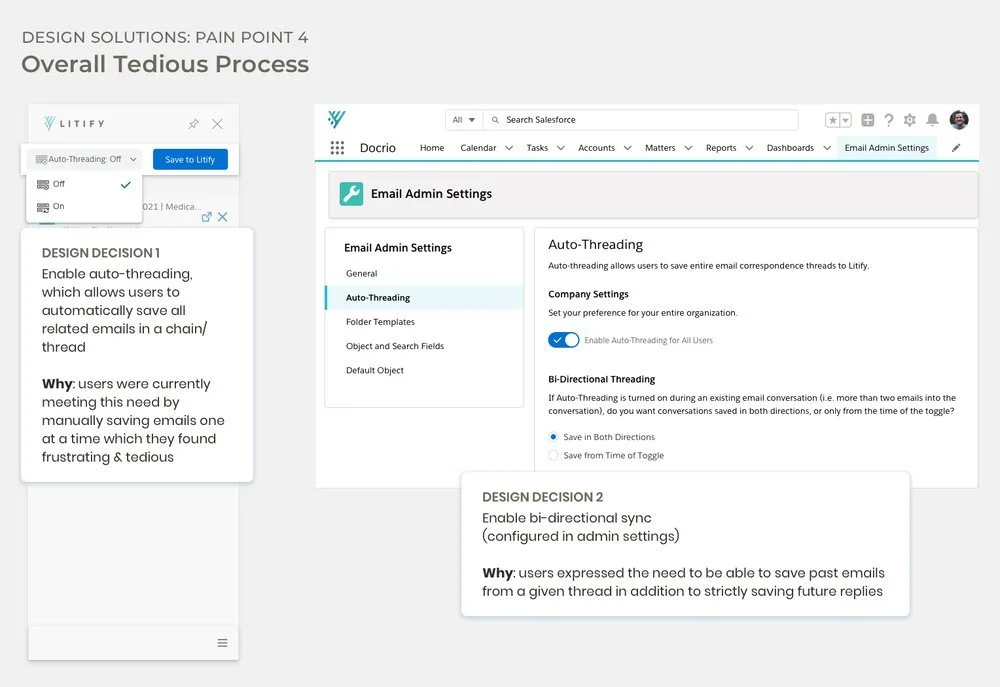The image size is (1000, 687).
Task: Click the Save to Litify button
Action: [x=190, y=159]
